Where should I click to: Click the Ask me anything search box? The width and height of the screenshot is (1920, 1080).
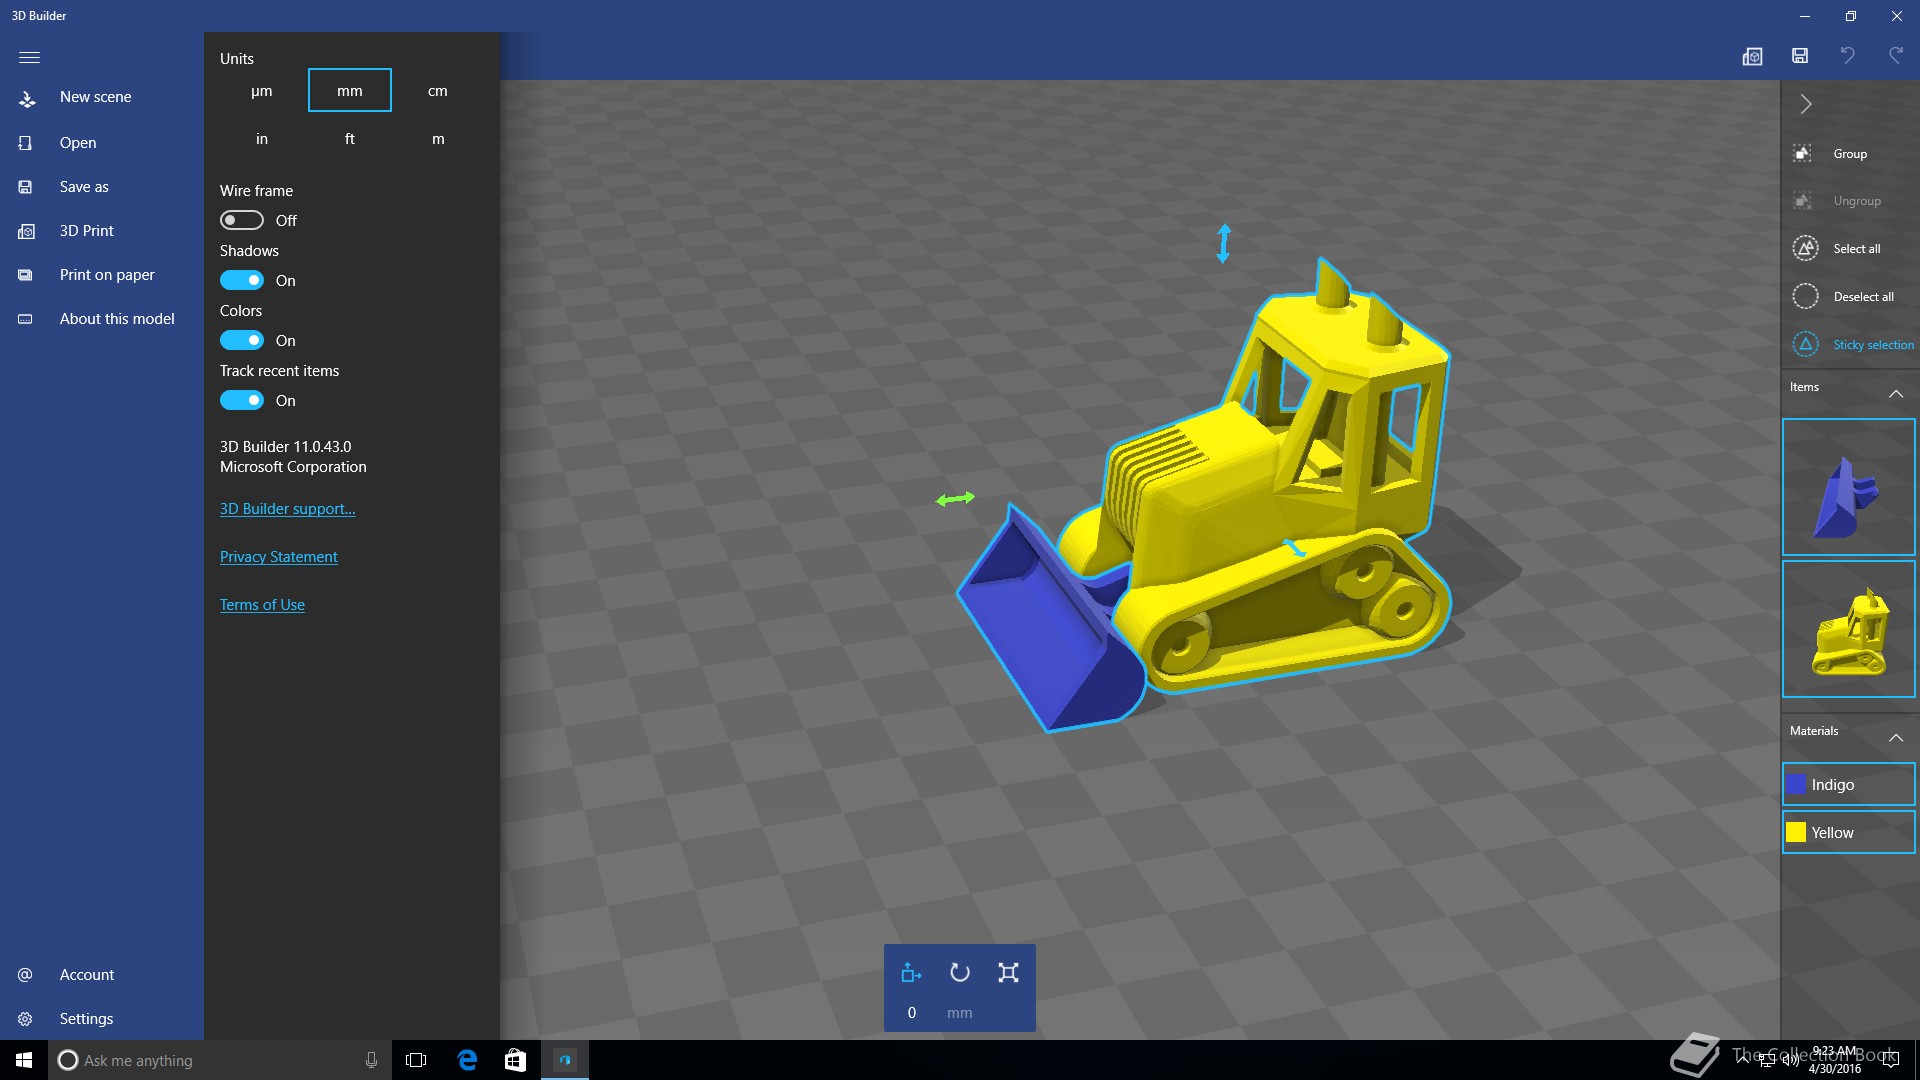(218, 1060)
